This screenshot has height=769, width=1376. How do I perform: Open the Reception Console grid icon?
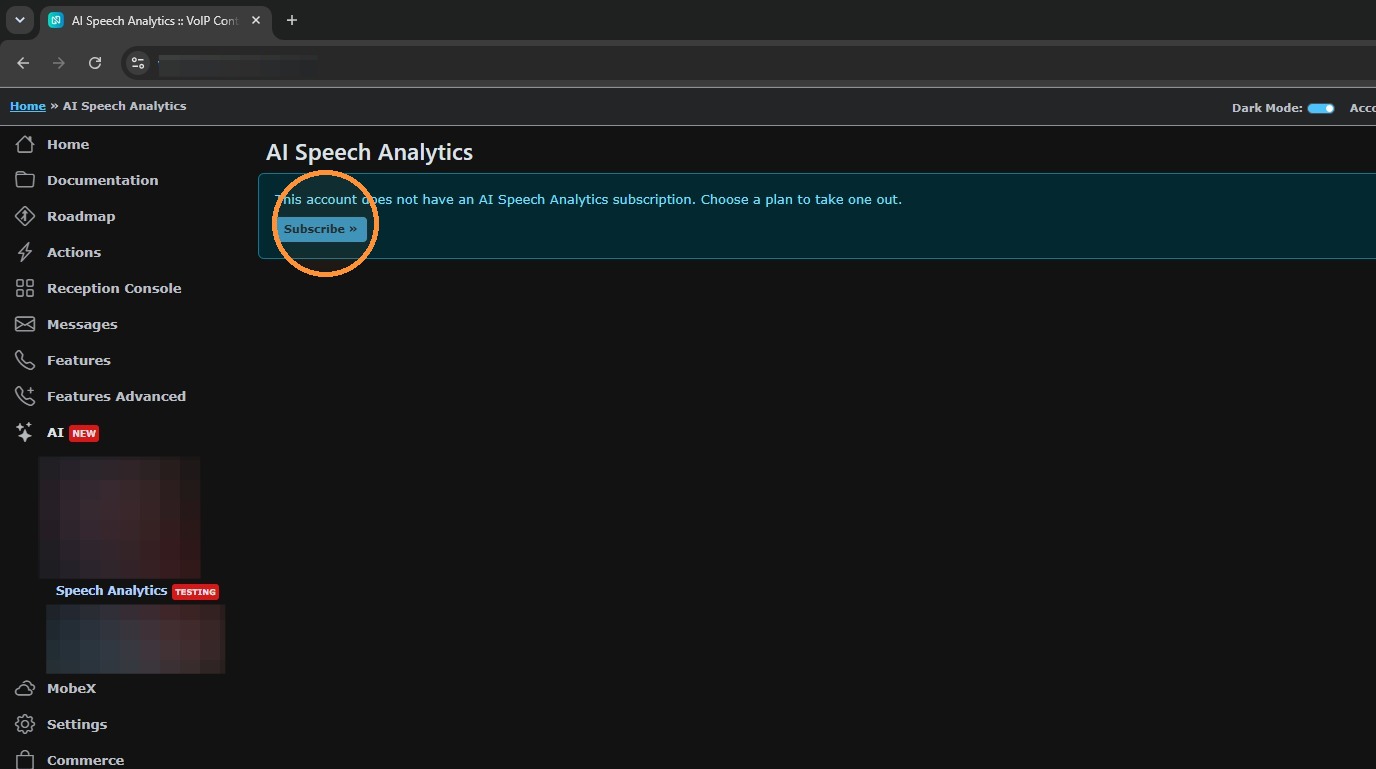pos(25,288)
